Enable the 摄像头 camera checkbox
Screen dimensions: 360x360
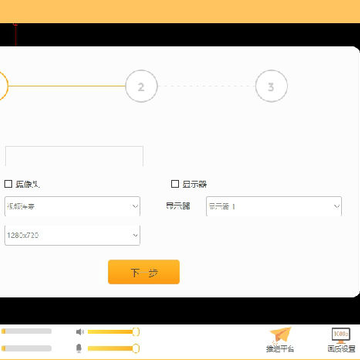pyautogui.click(x=8, y=184)
